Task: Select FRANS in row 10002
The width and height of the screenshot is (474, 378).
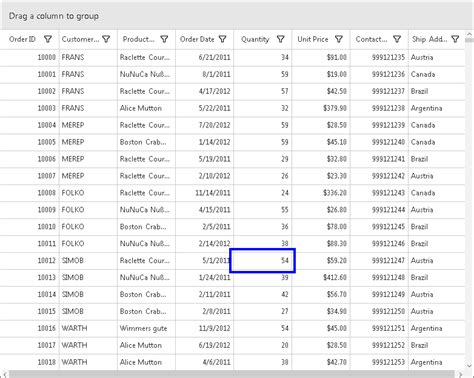Action: 88,91
